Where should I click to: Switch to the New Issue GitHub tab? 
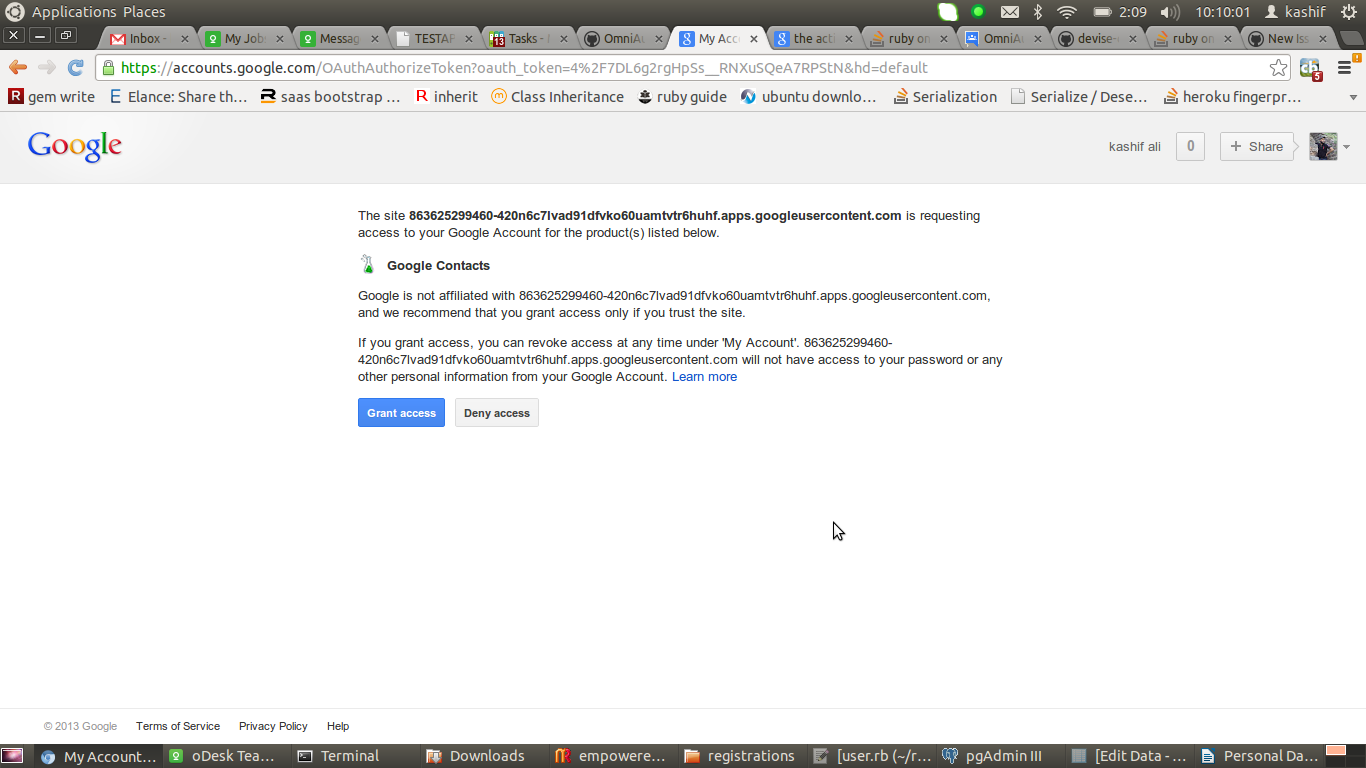pyautogui.click(x=1288, y=39)
